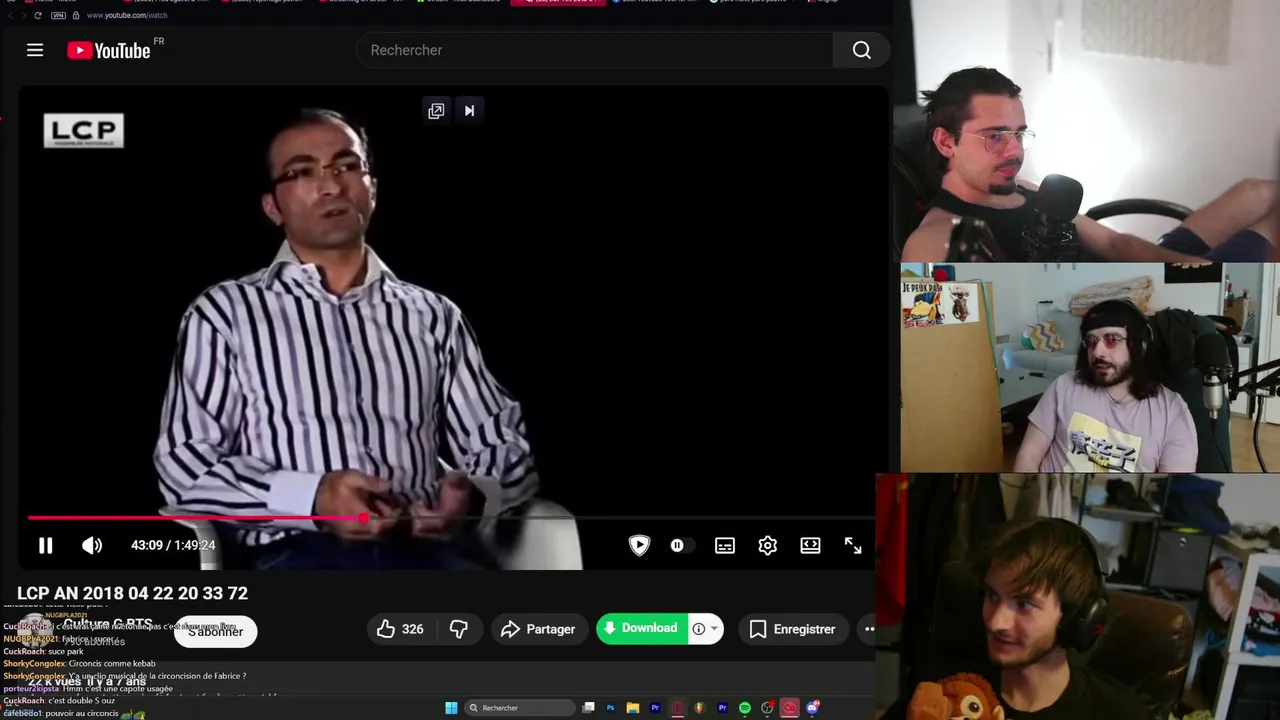The height and width of the screenshot is (720, 1280).
Task: Share the video via Partager
Action: (538, 629)
